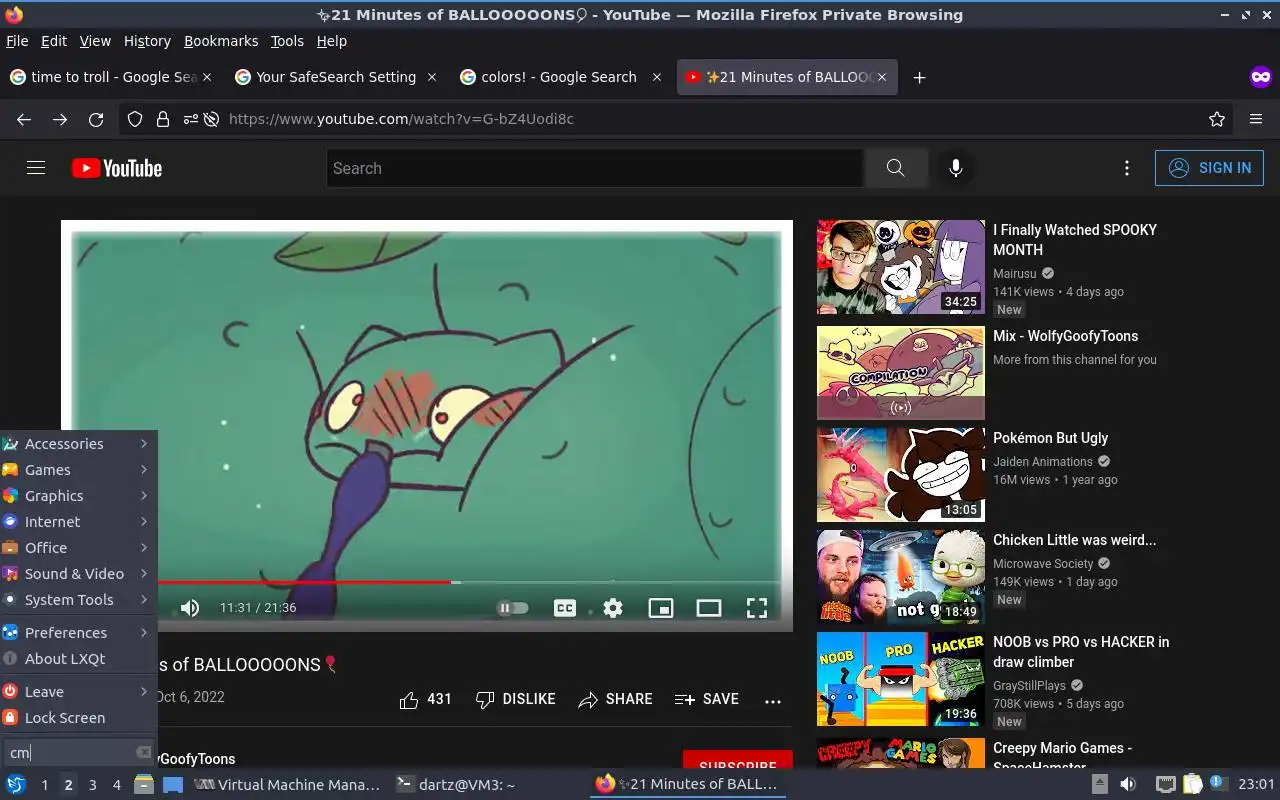Open the Edit menu

pos(54,41)
